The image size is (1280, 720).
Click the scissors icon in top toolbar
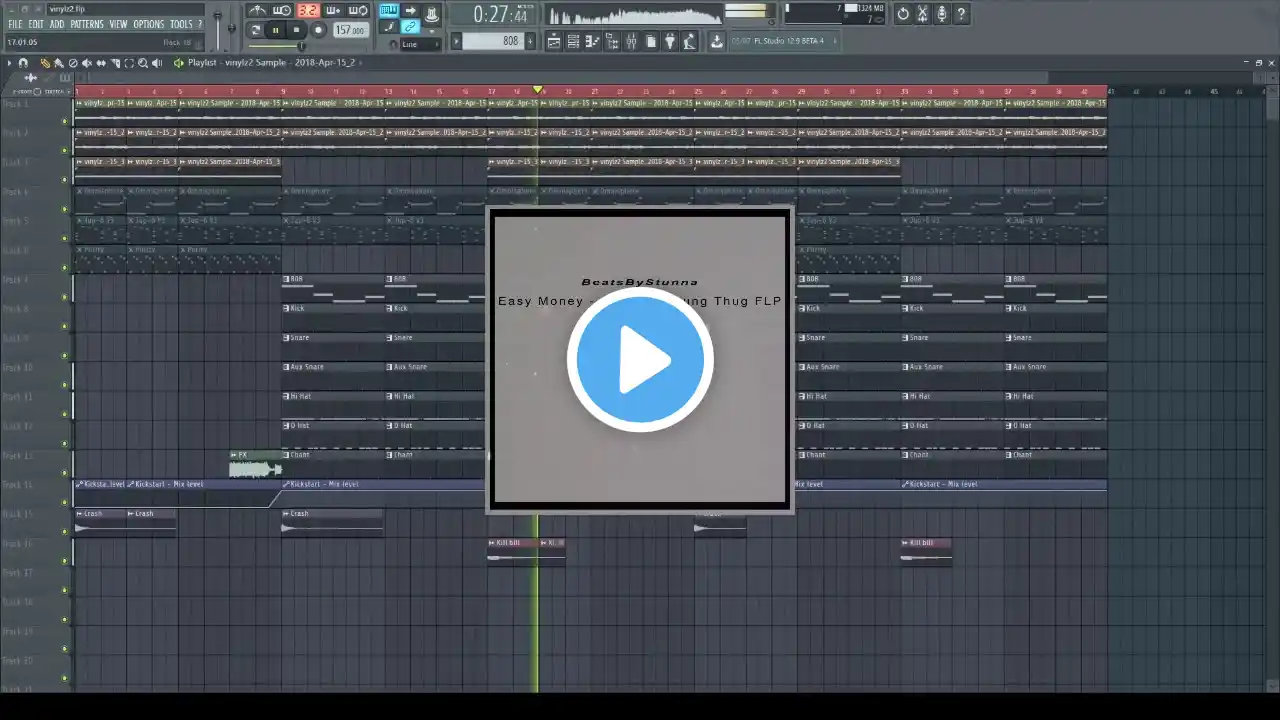pyautogui.click(x=923, y=14)
